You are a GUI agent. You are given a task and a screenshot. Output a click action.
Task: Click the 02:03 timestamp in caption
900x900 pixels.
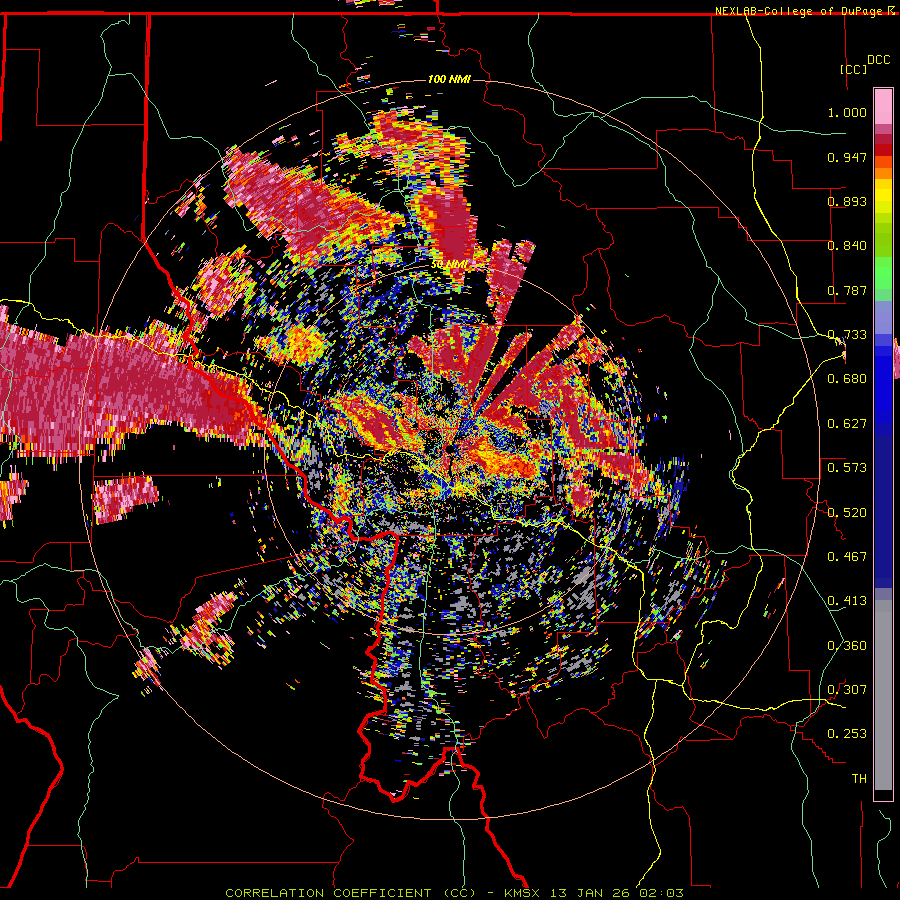pyautogui.click(x=660, y=893)
